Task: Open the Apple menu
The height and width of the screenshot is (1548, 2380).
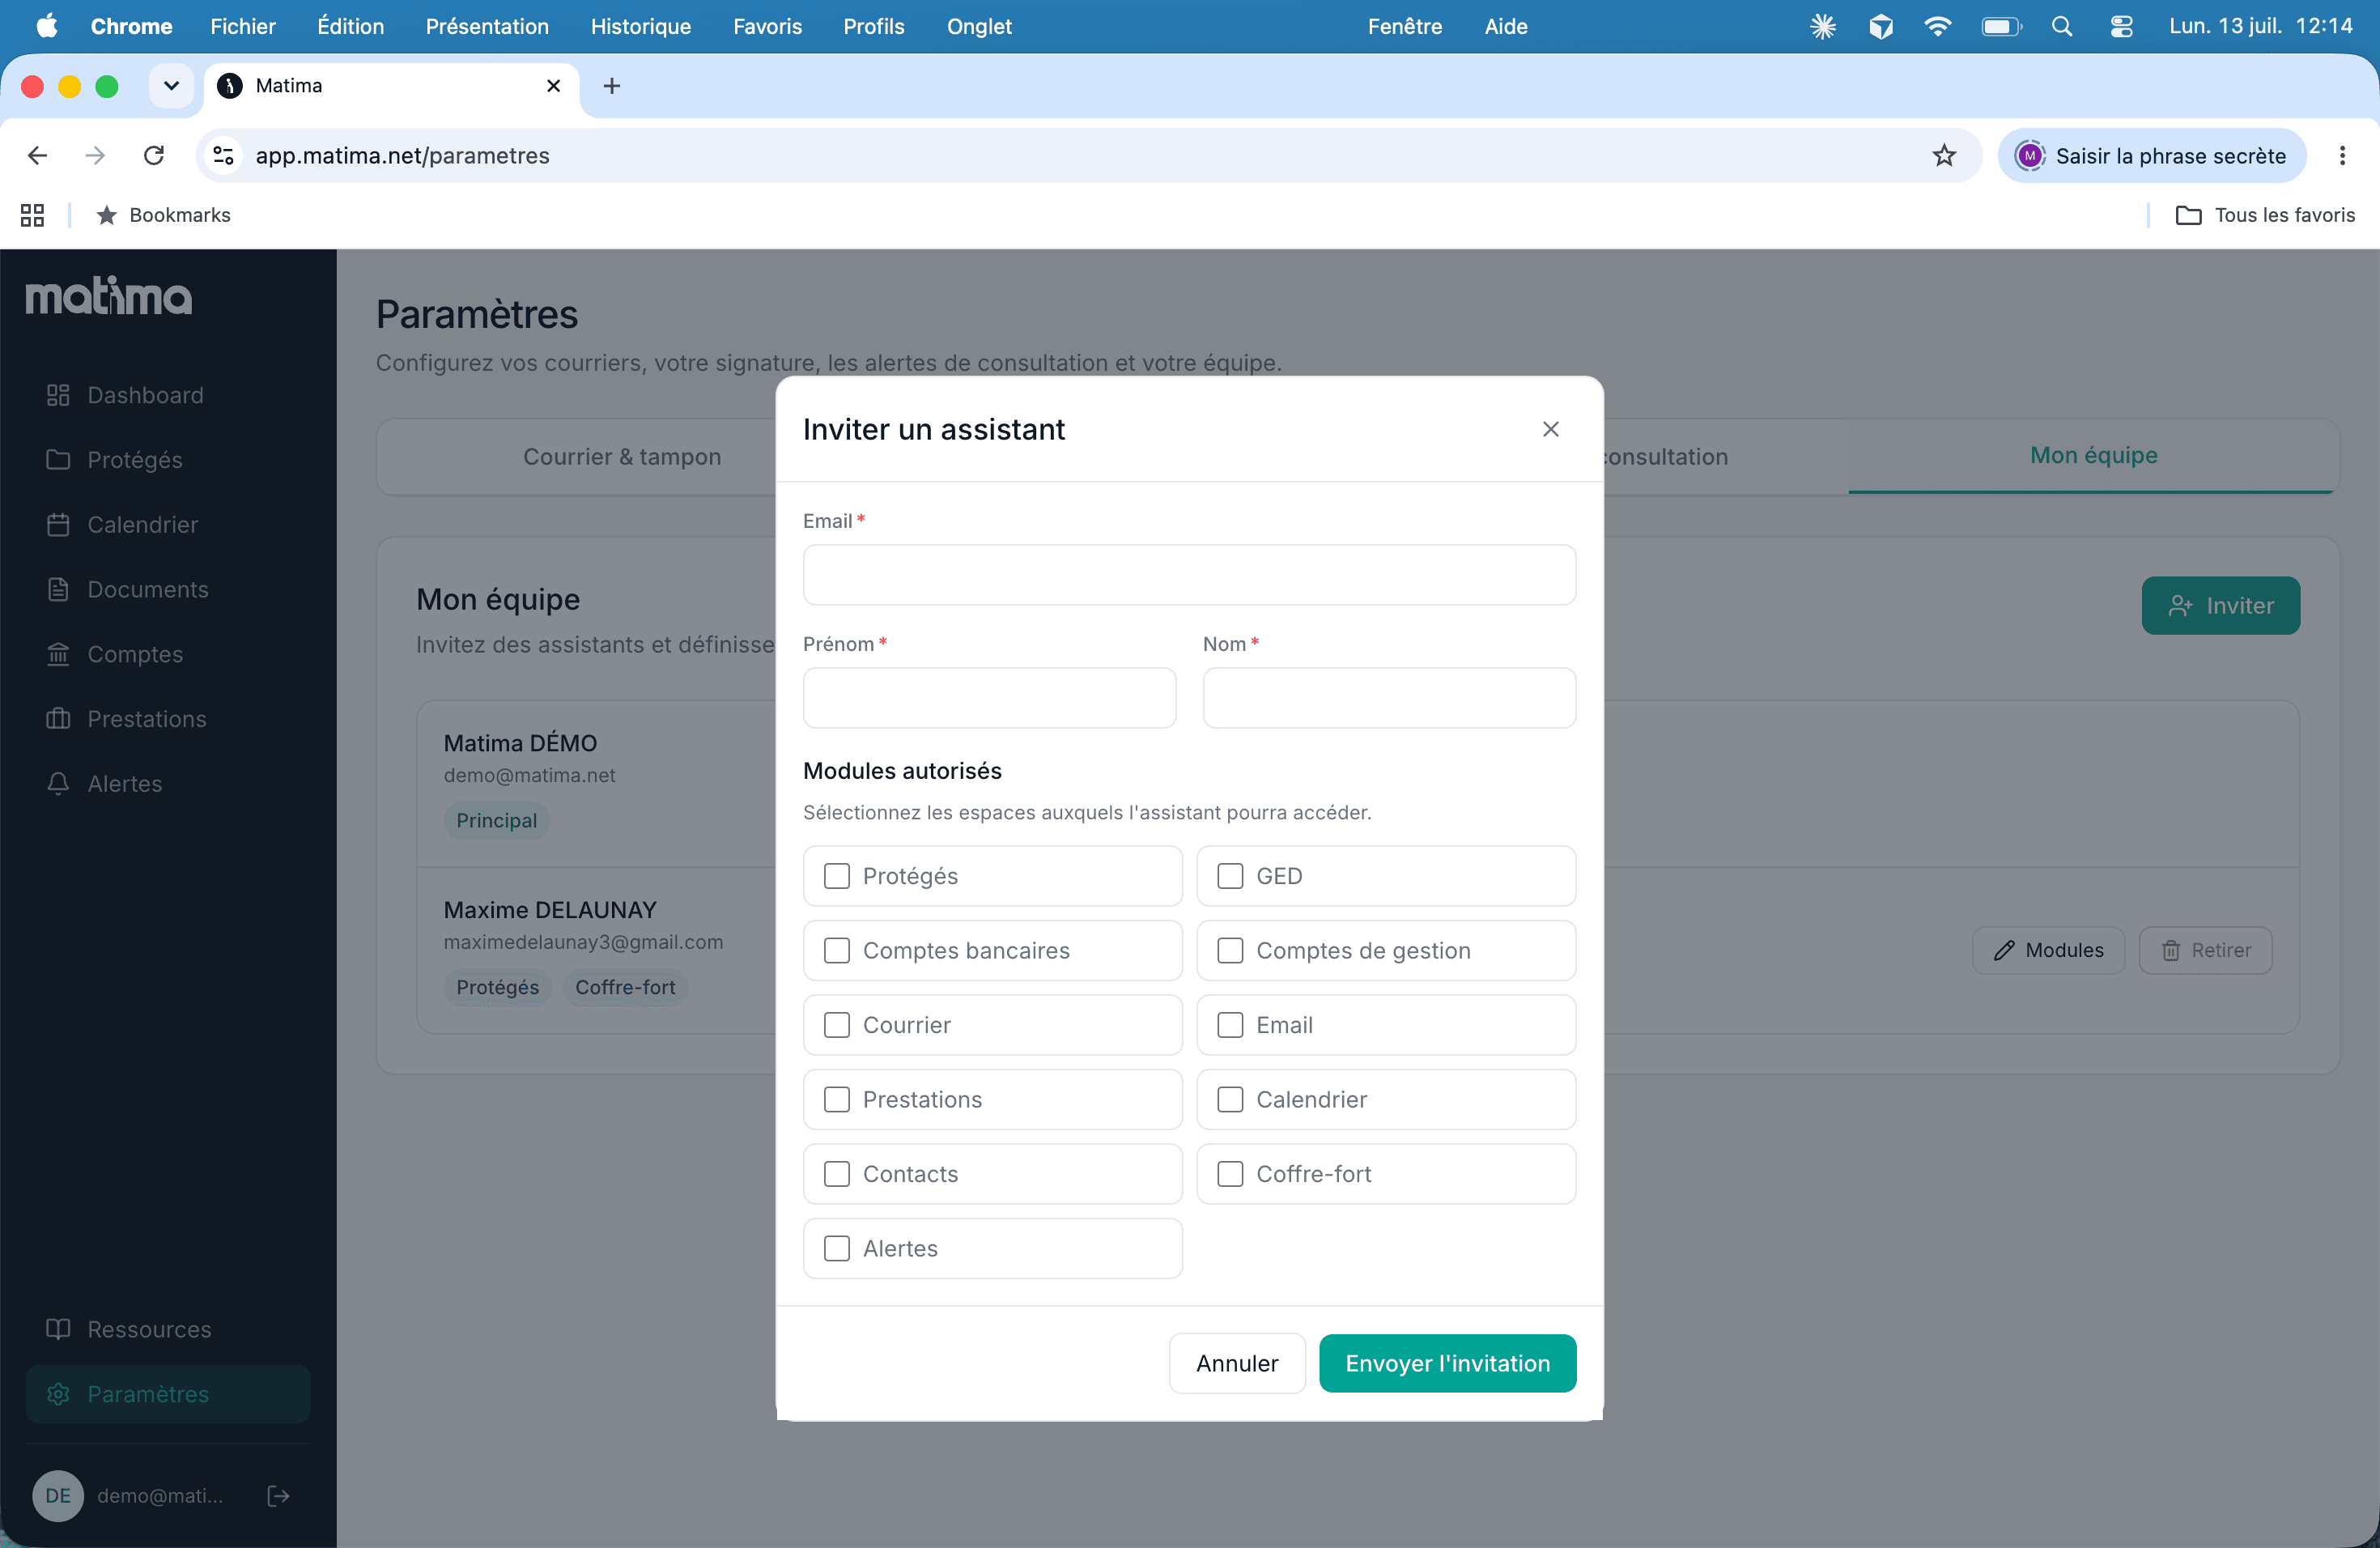Action: pos(46,27)
